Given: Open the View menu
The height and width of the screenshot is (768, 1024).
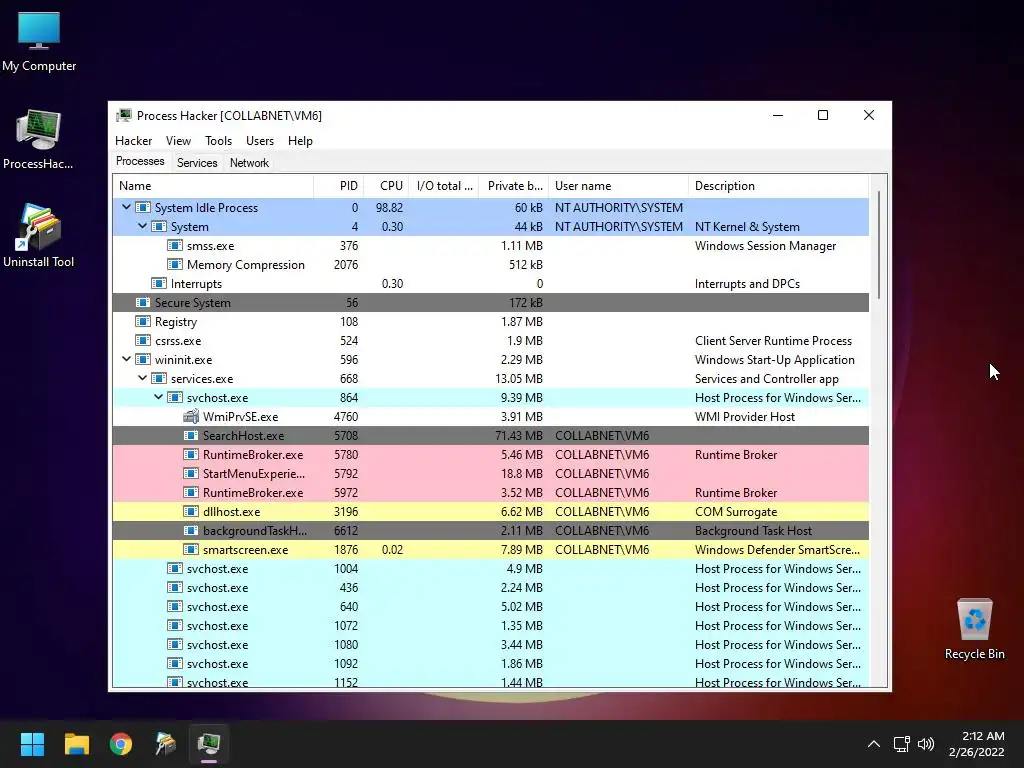Looking at the screenshot, I should pos(178,140).
